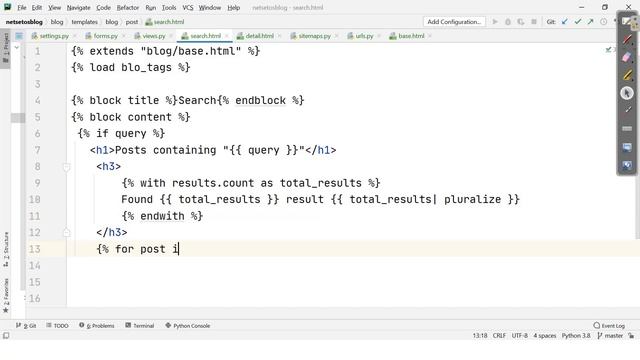Click the monitor screen icon in floating toolbar

point(627,147)
